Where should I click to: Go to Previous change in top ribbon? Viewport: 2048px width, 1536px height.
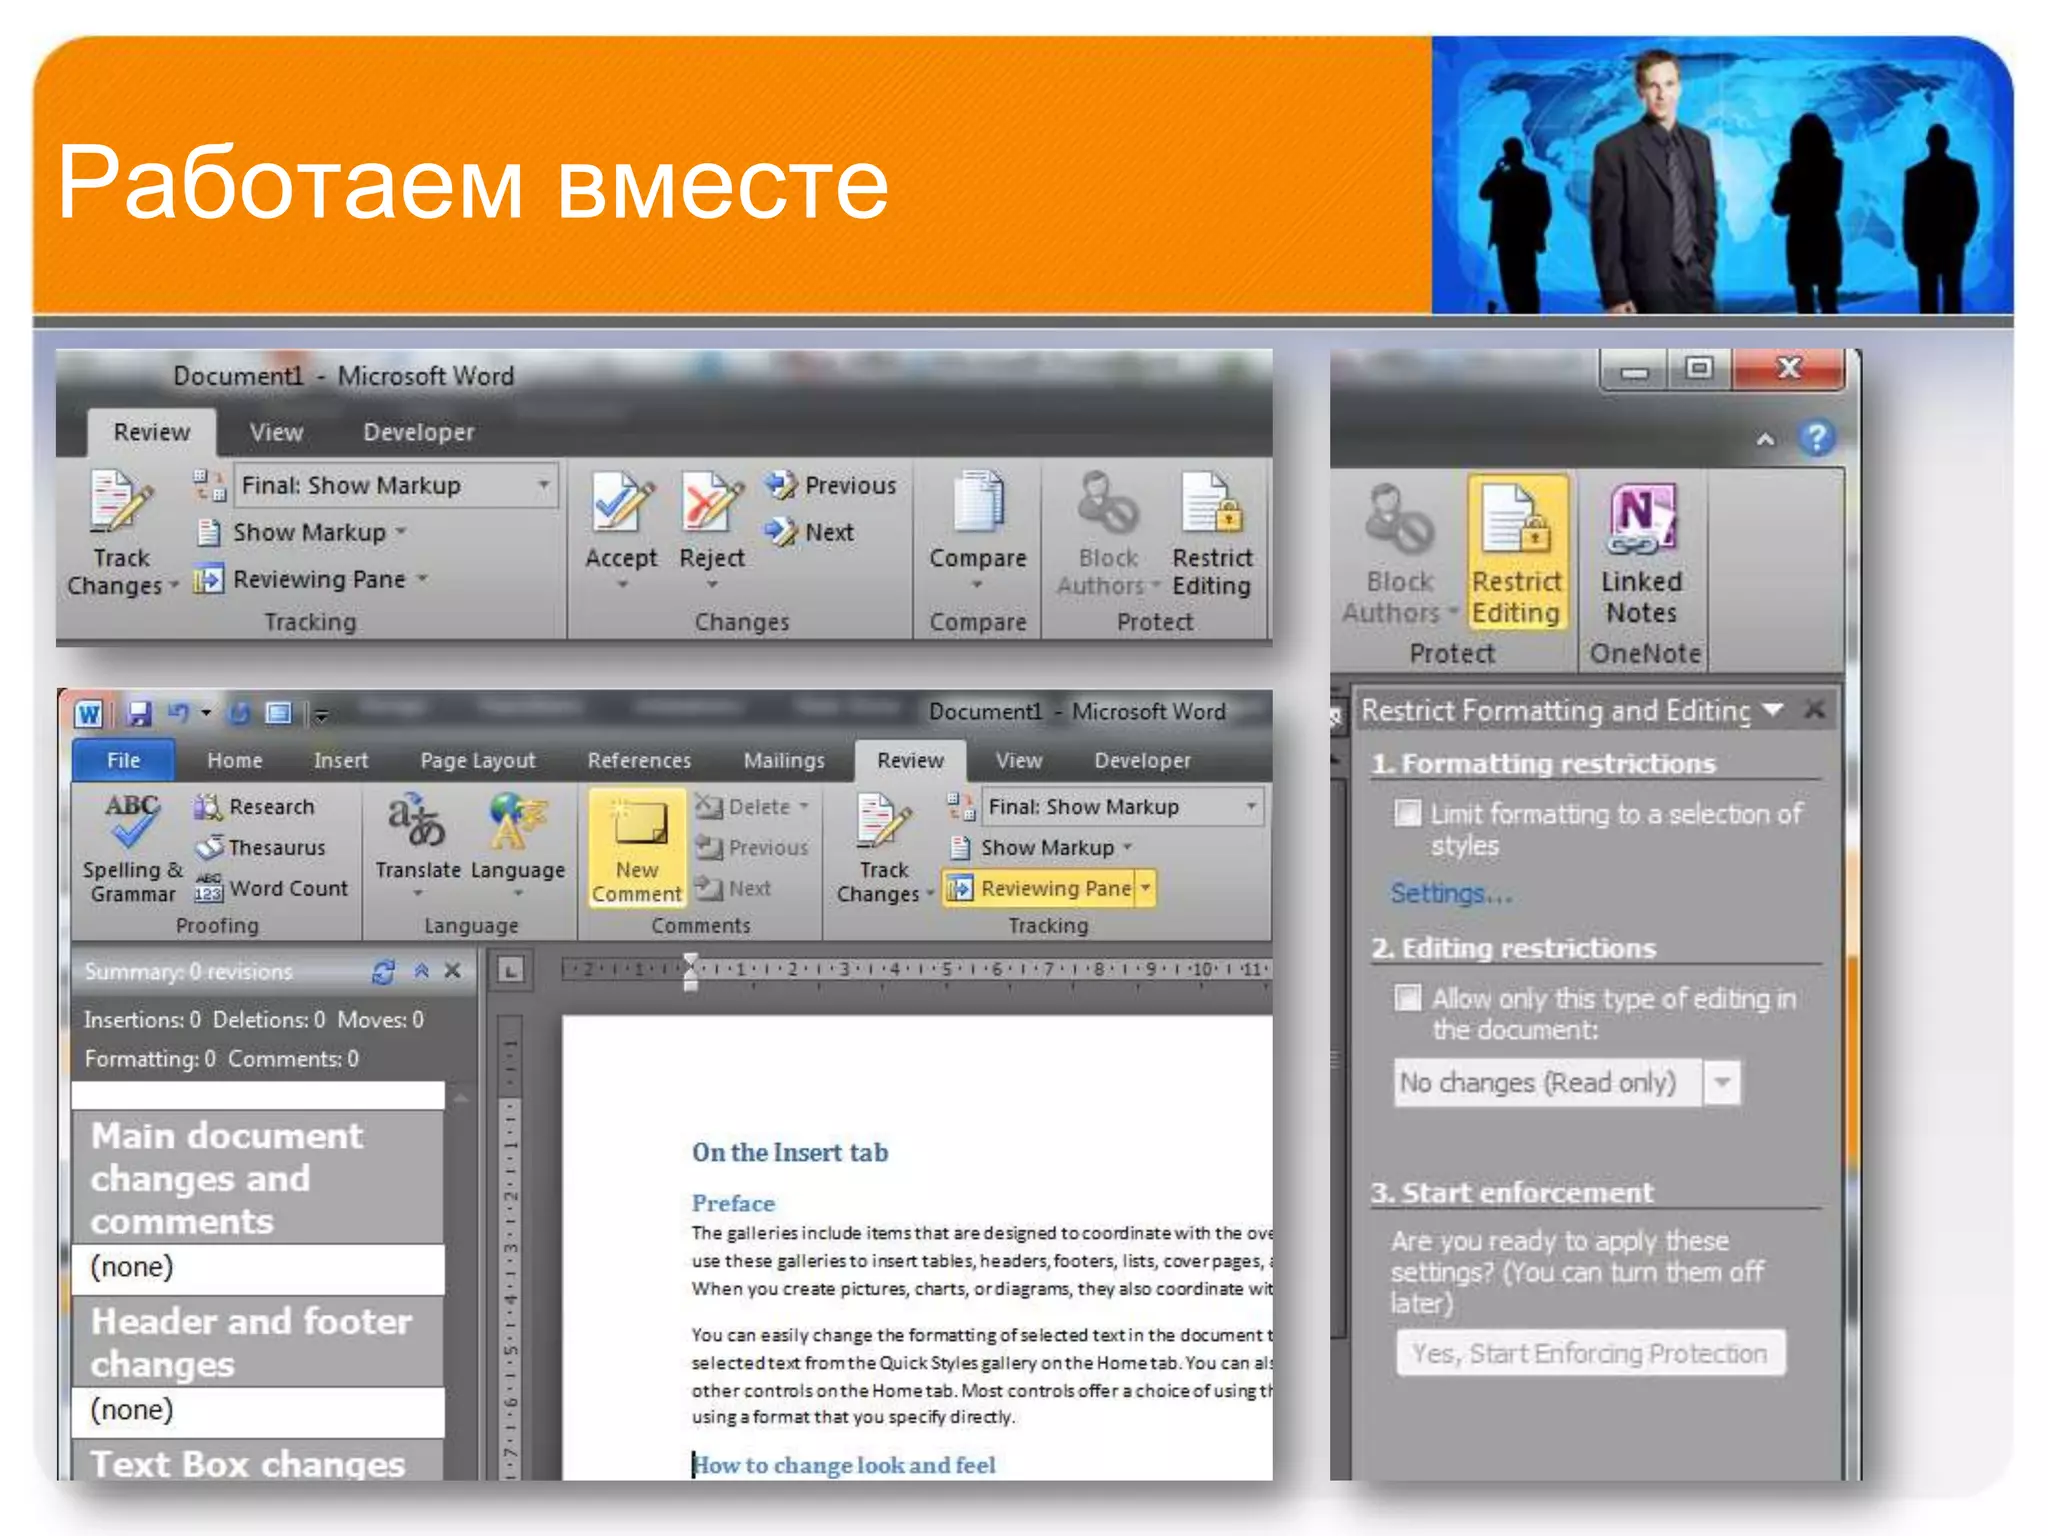[832, 485]
